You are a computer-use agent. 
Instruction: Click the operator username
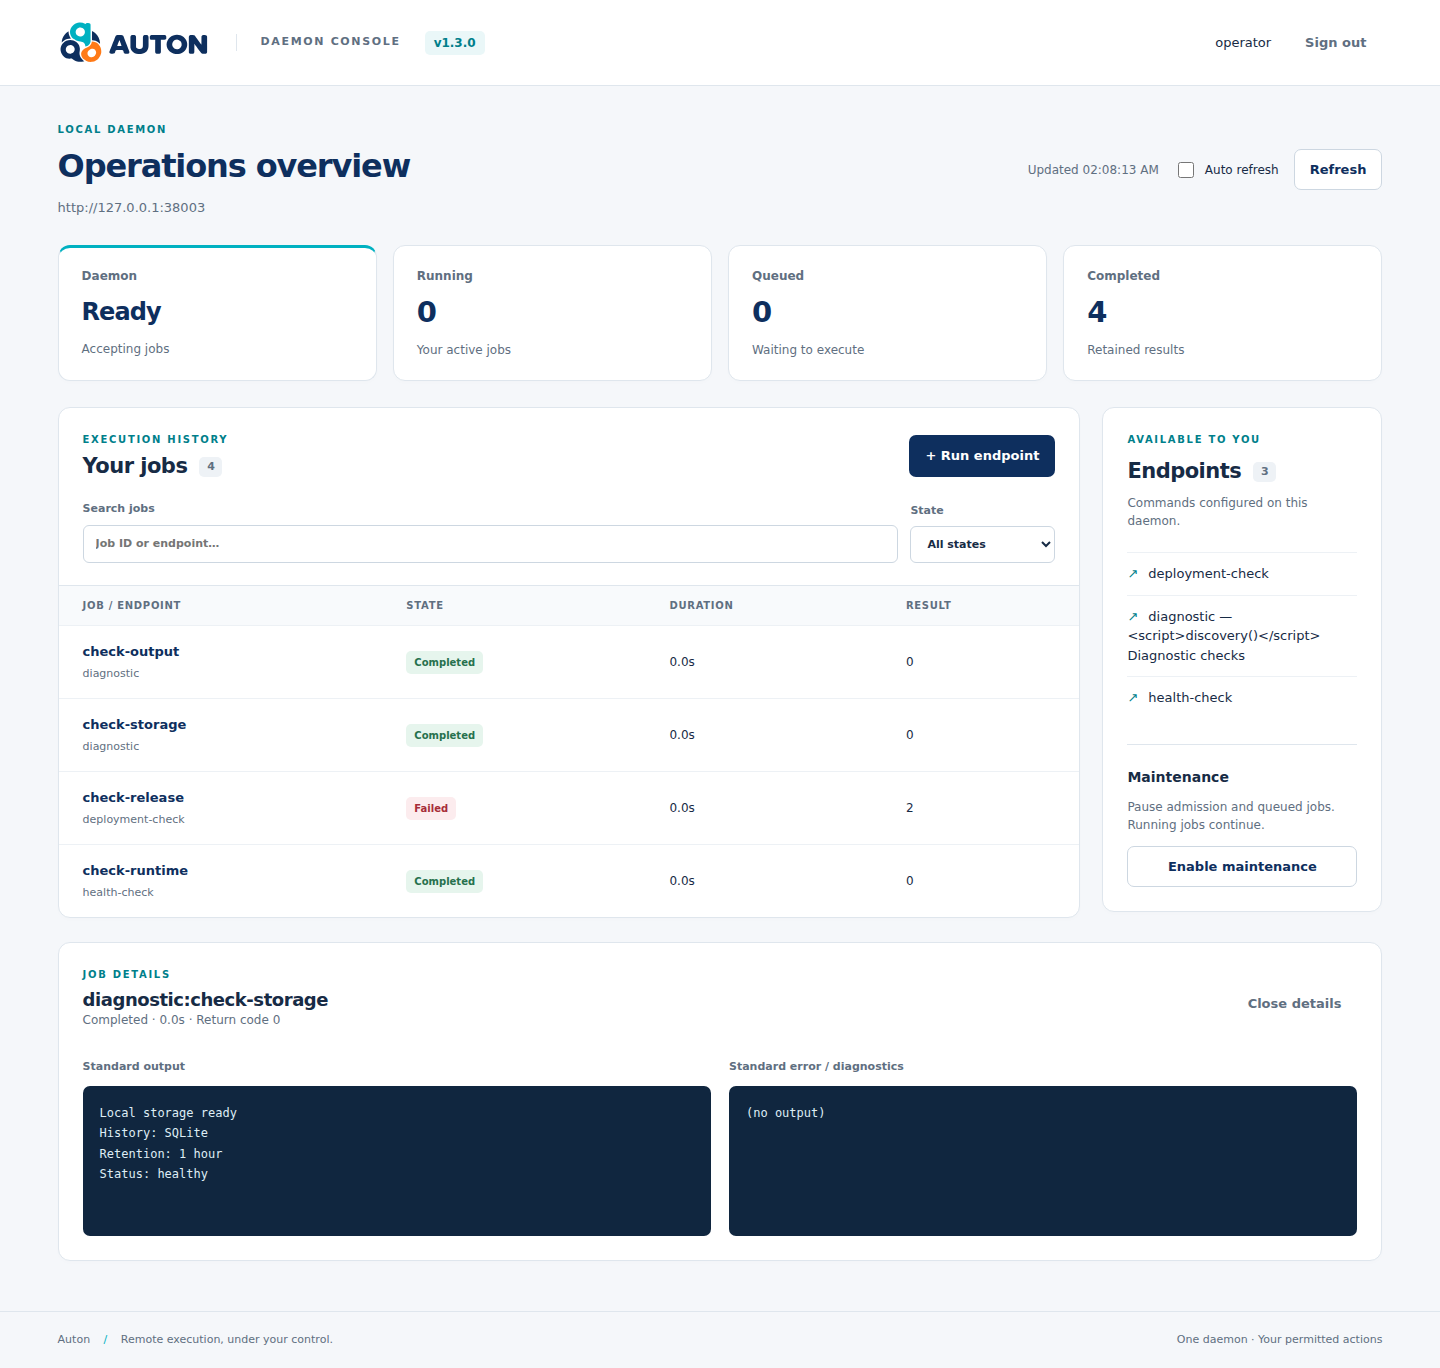1243,42
